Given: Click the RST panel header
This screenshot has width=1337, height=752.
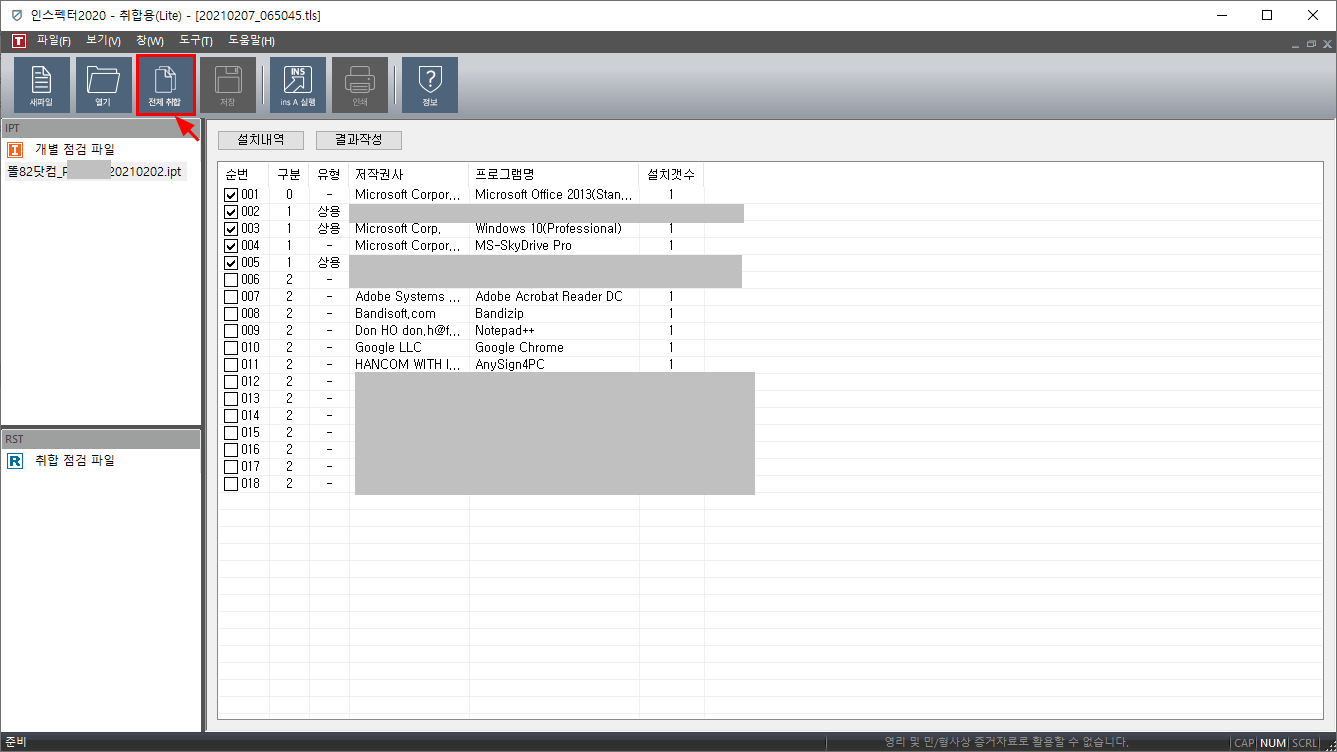Looking at the screenshot, I should (101, 439).
